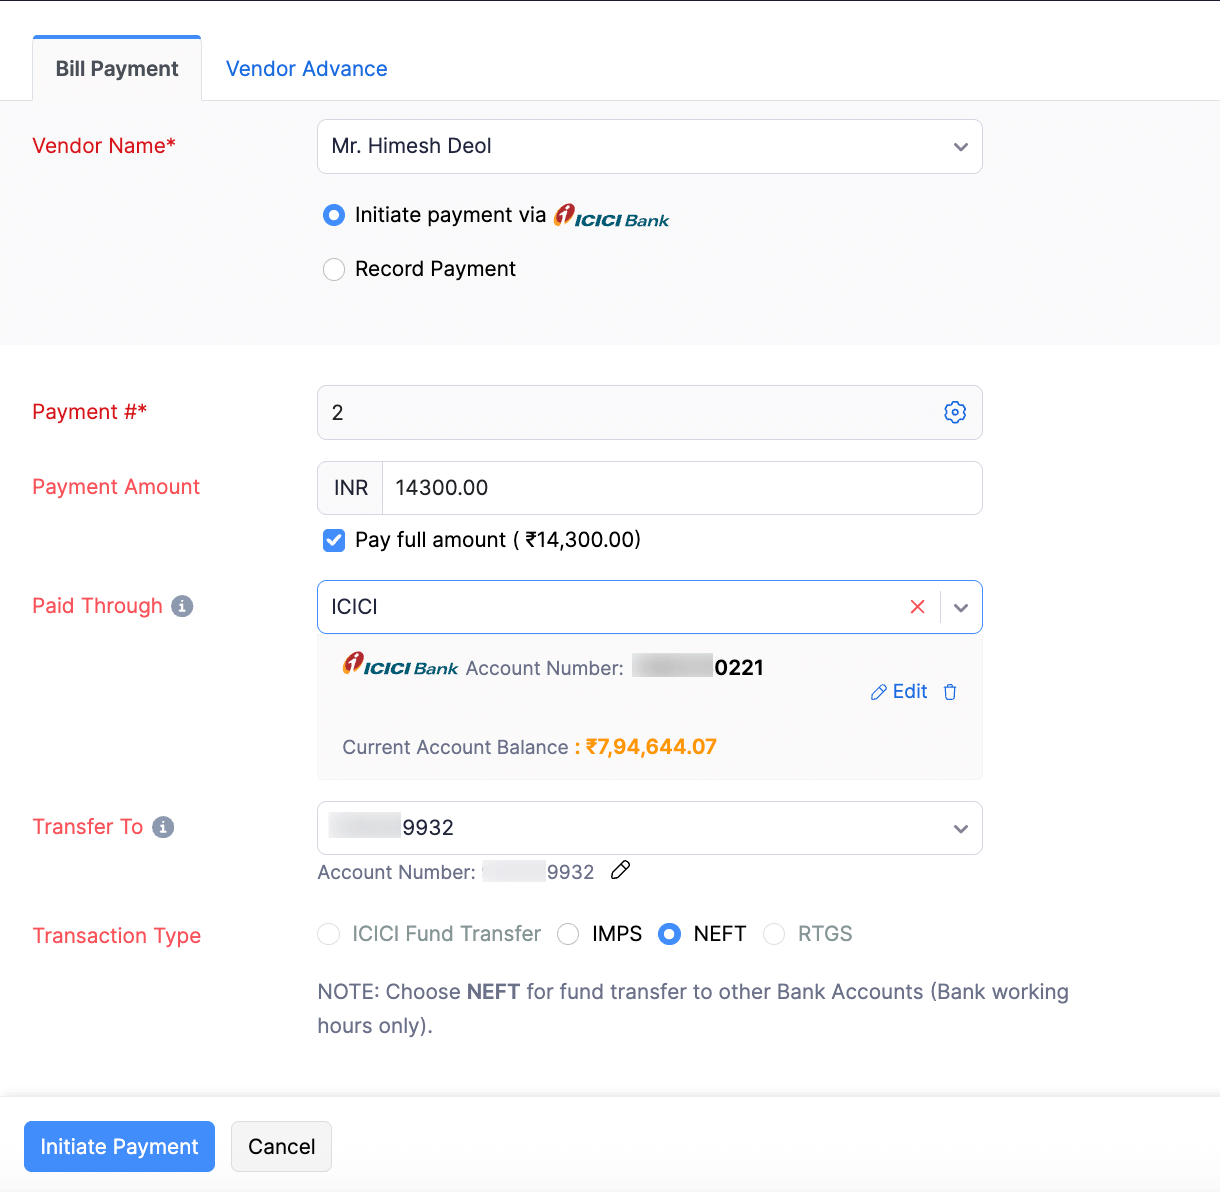Click pencil icon beside account number 9932
Screen dimensions: 1220x1192
(x=620, y=870)
